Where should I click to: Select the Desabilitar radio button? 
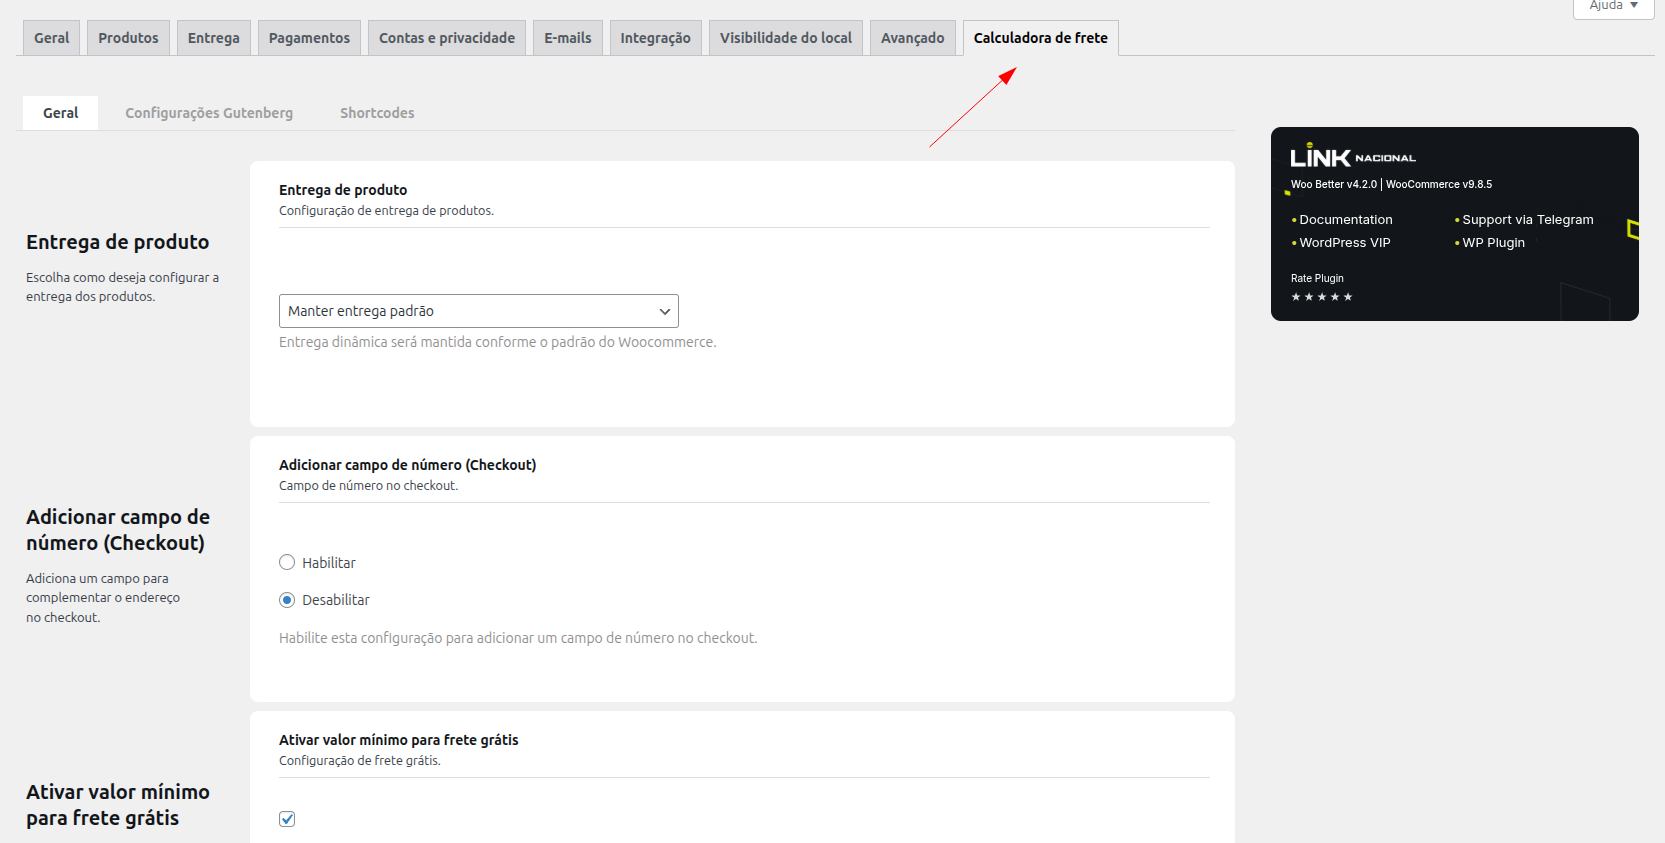coord(287,600)
